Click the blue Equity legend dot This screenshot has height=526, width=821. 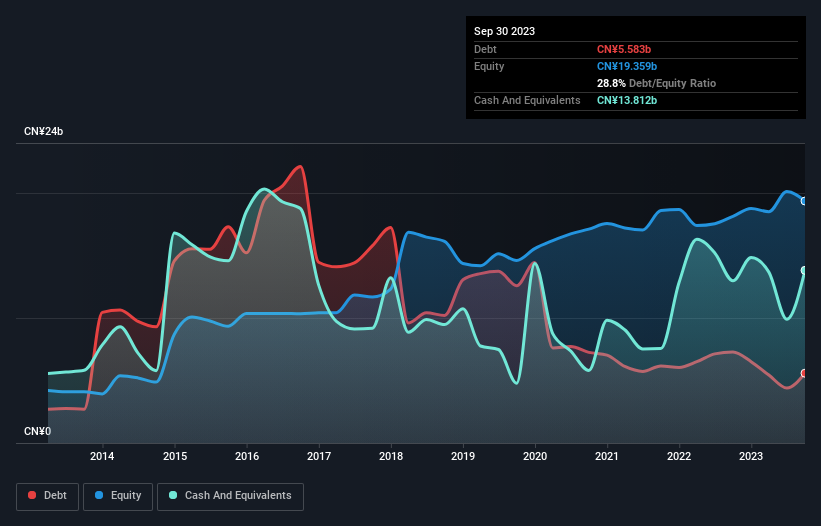99,495
